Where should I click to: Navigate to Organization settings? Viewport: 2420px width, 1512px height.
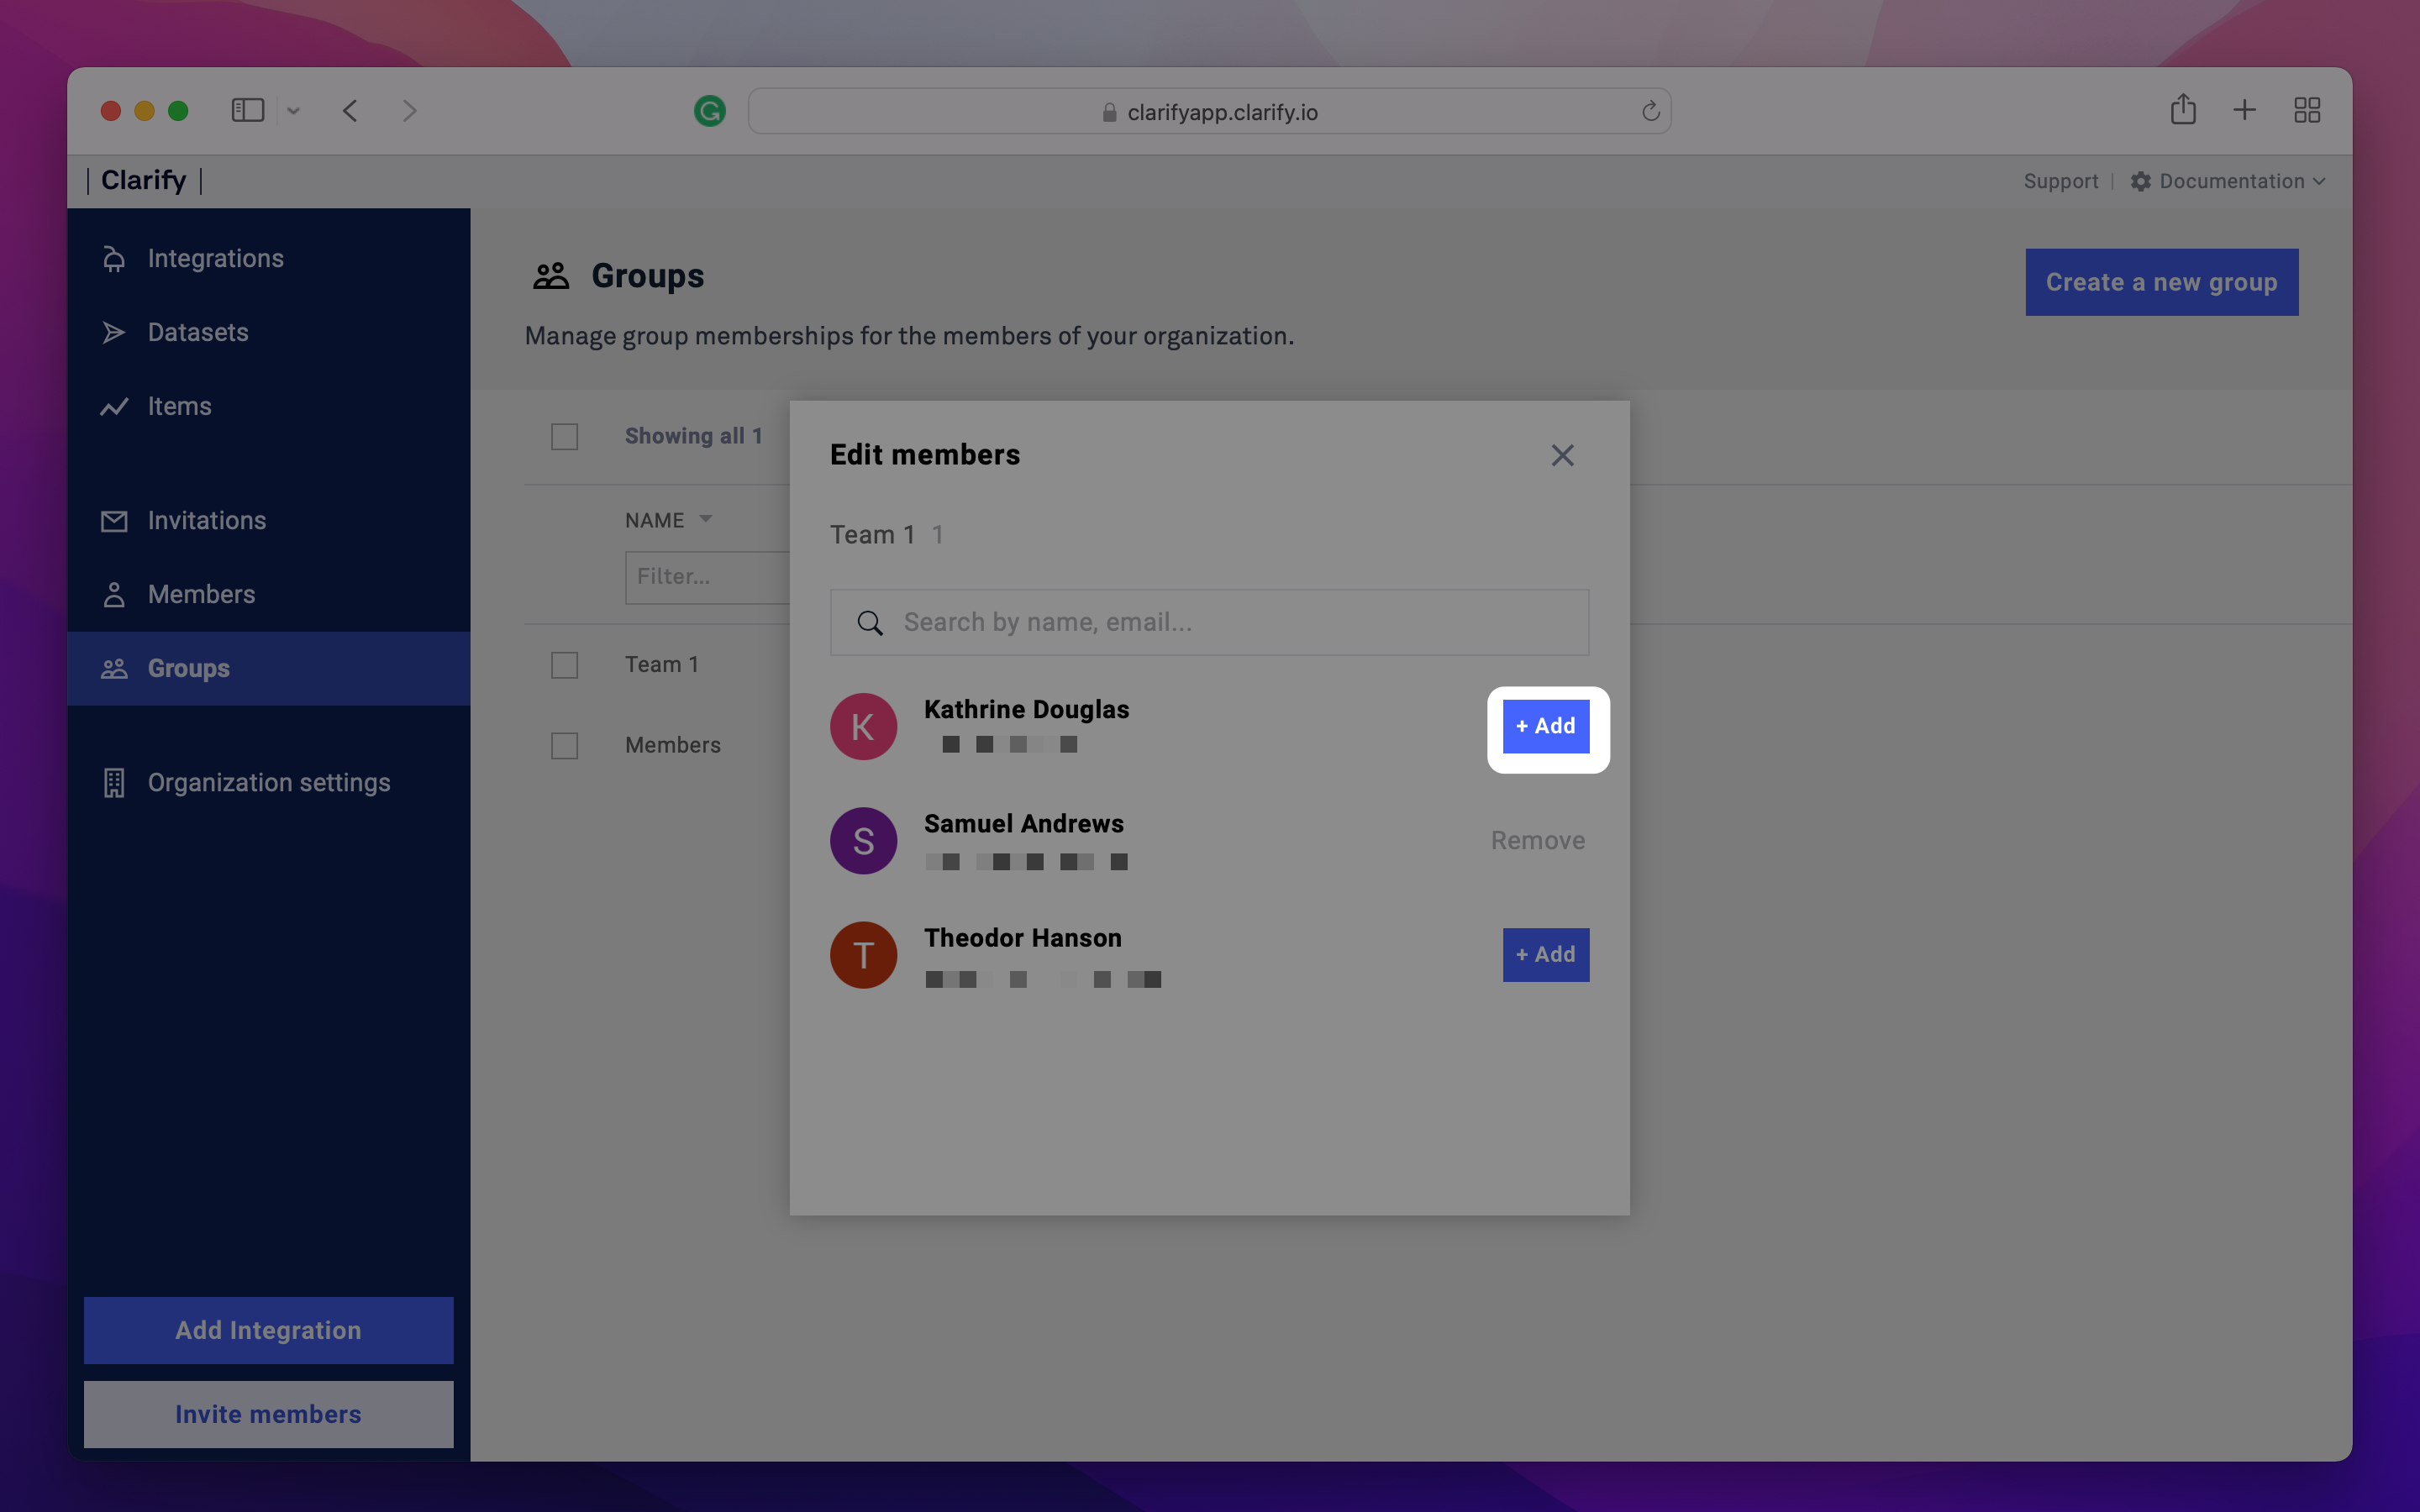pyautogui.click(x=268, y=782)
